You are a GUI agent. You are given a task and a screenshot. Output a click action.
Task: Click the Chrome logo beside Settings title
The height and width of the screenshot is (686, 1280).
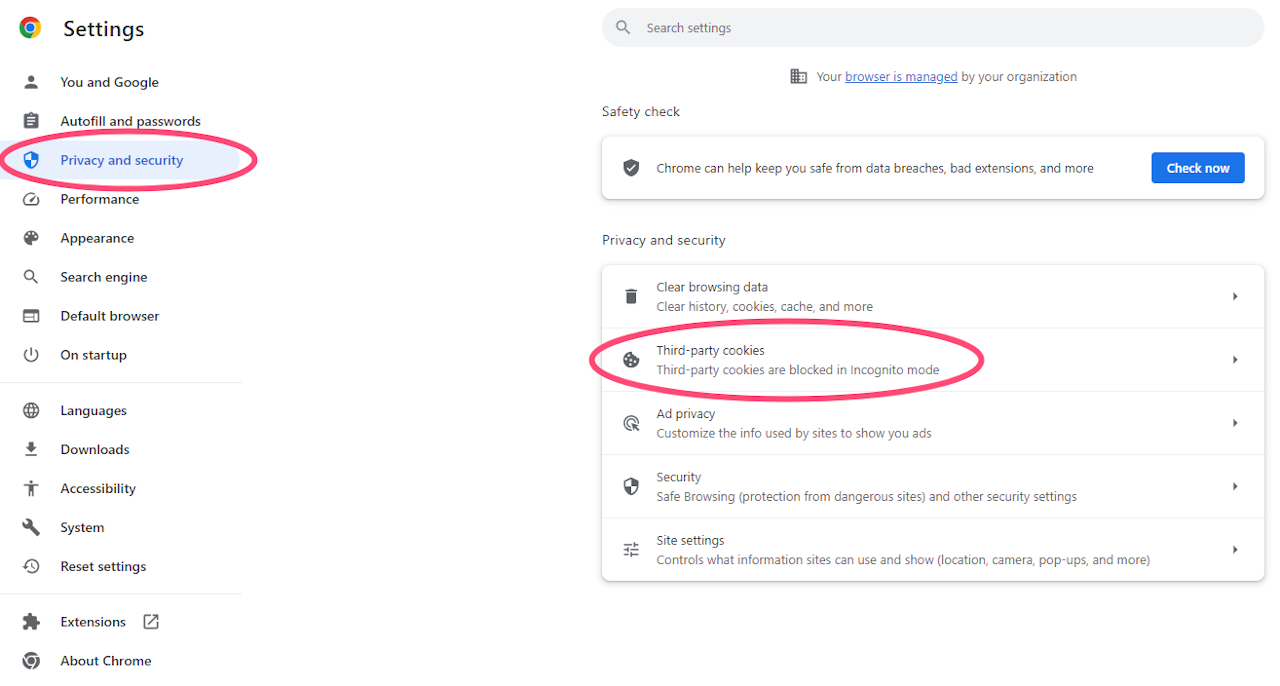(x=29, y=28)
